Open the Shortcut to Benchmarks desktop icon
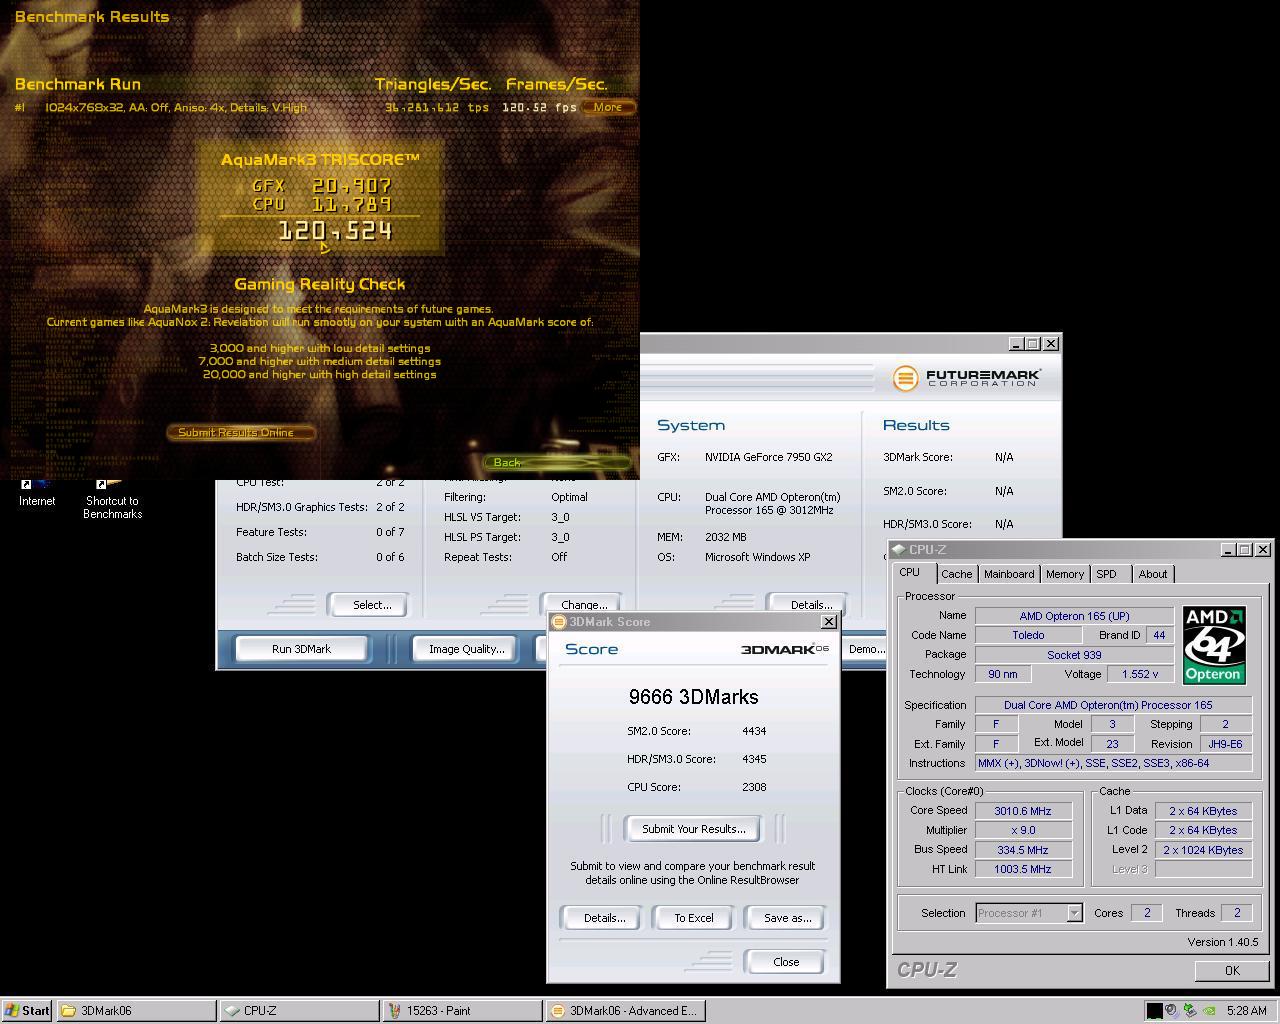 (112, 499)
